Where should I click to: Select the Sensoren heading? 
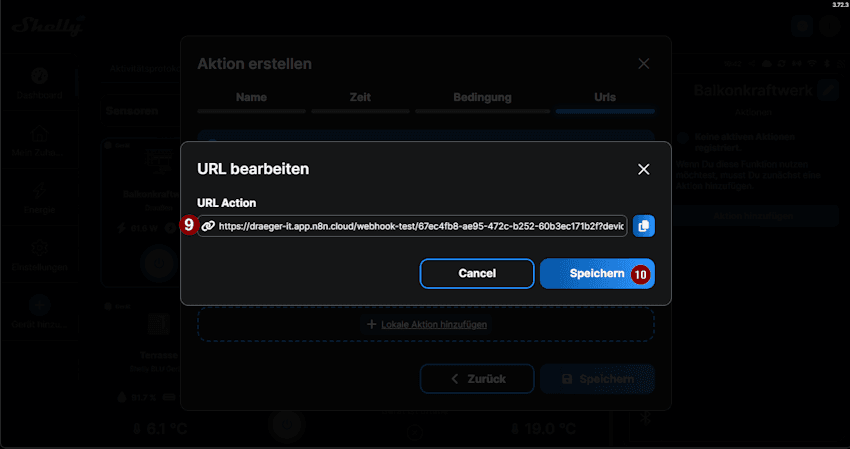132,111
